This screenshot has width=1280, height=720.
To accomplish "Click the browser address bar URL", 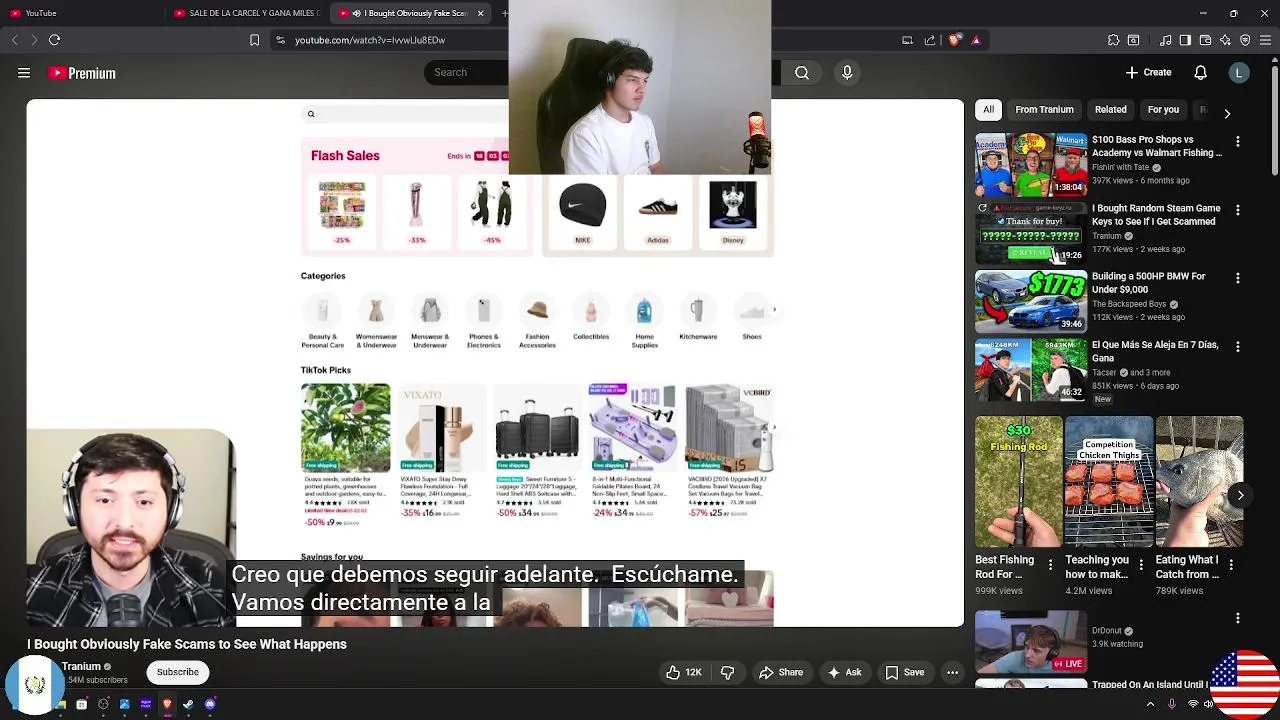I will click(370, 40).
